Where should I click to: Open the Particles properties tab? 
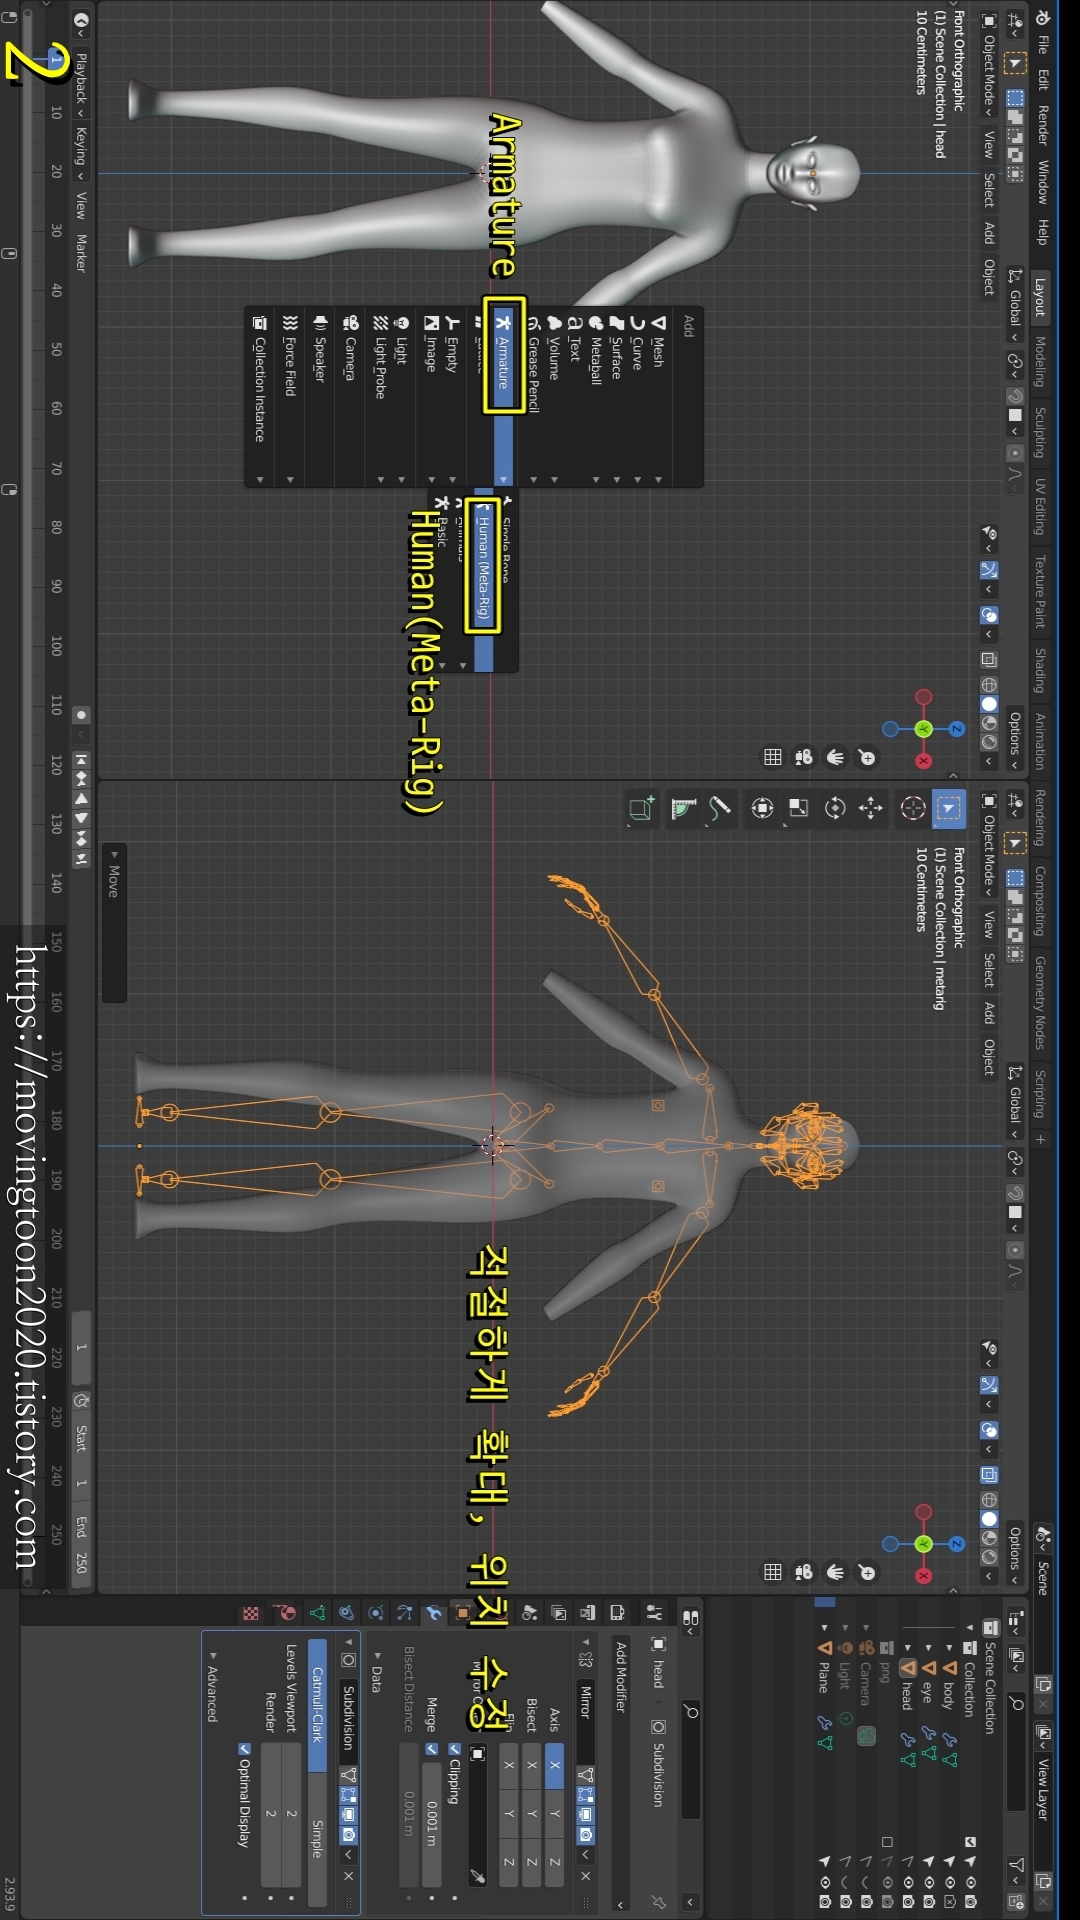pos(404,1613)
